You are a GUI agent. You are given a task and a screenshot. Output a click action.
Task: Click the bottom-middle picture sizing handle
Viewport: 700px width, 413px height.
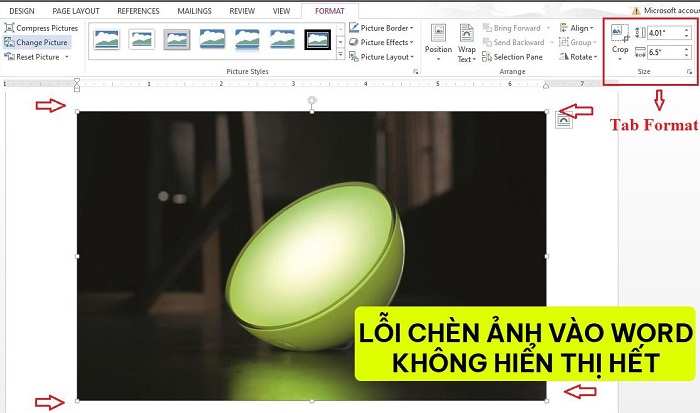pos(312,401)
